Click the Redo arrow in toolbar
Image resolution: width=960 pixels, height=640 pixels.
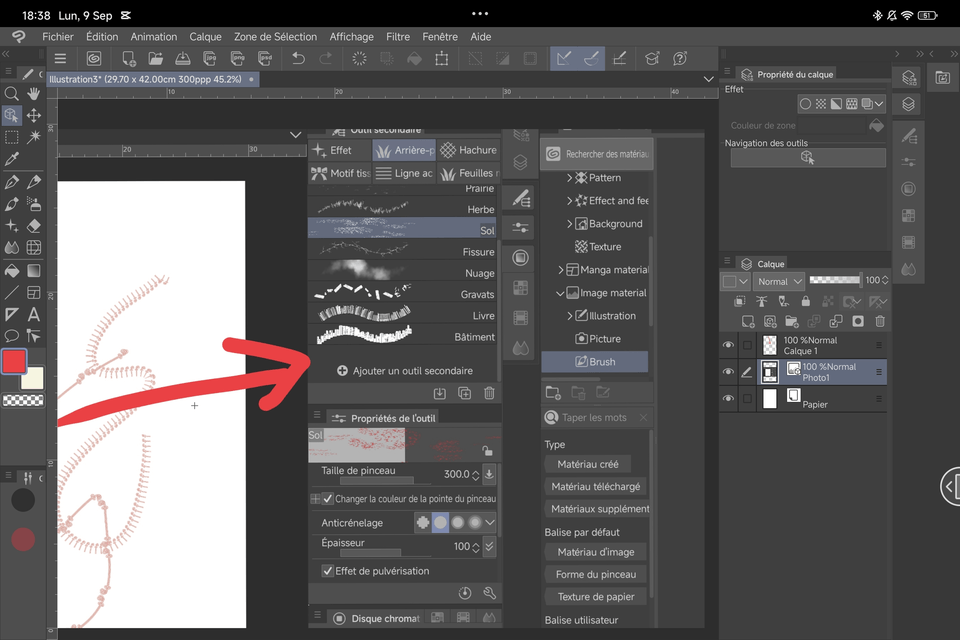click(326, 59)
